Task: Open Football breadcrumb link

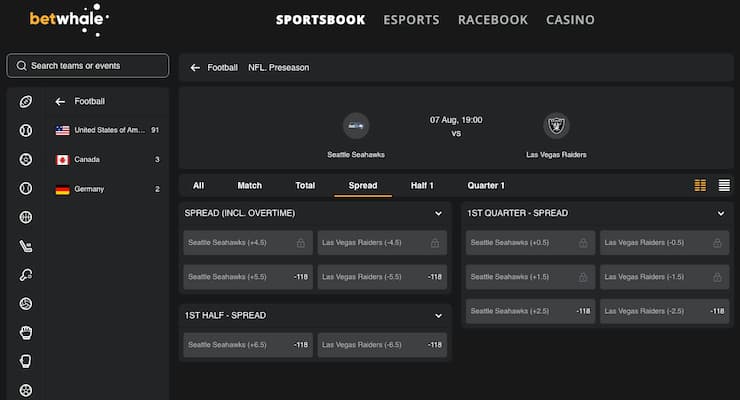Action: click(223, 68)
